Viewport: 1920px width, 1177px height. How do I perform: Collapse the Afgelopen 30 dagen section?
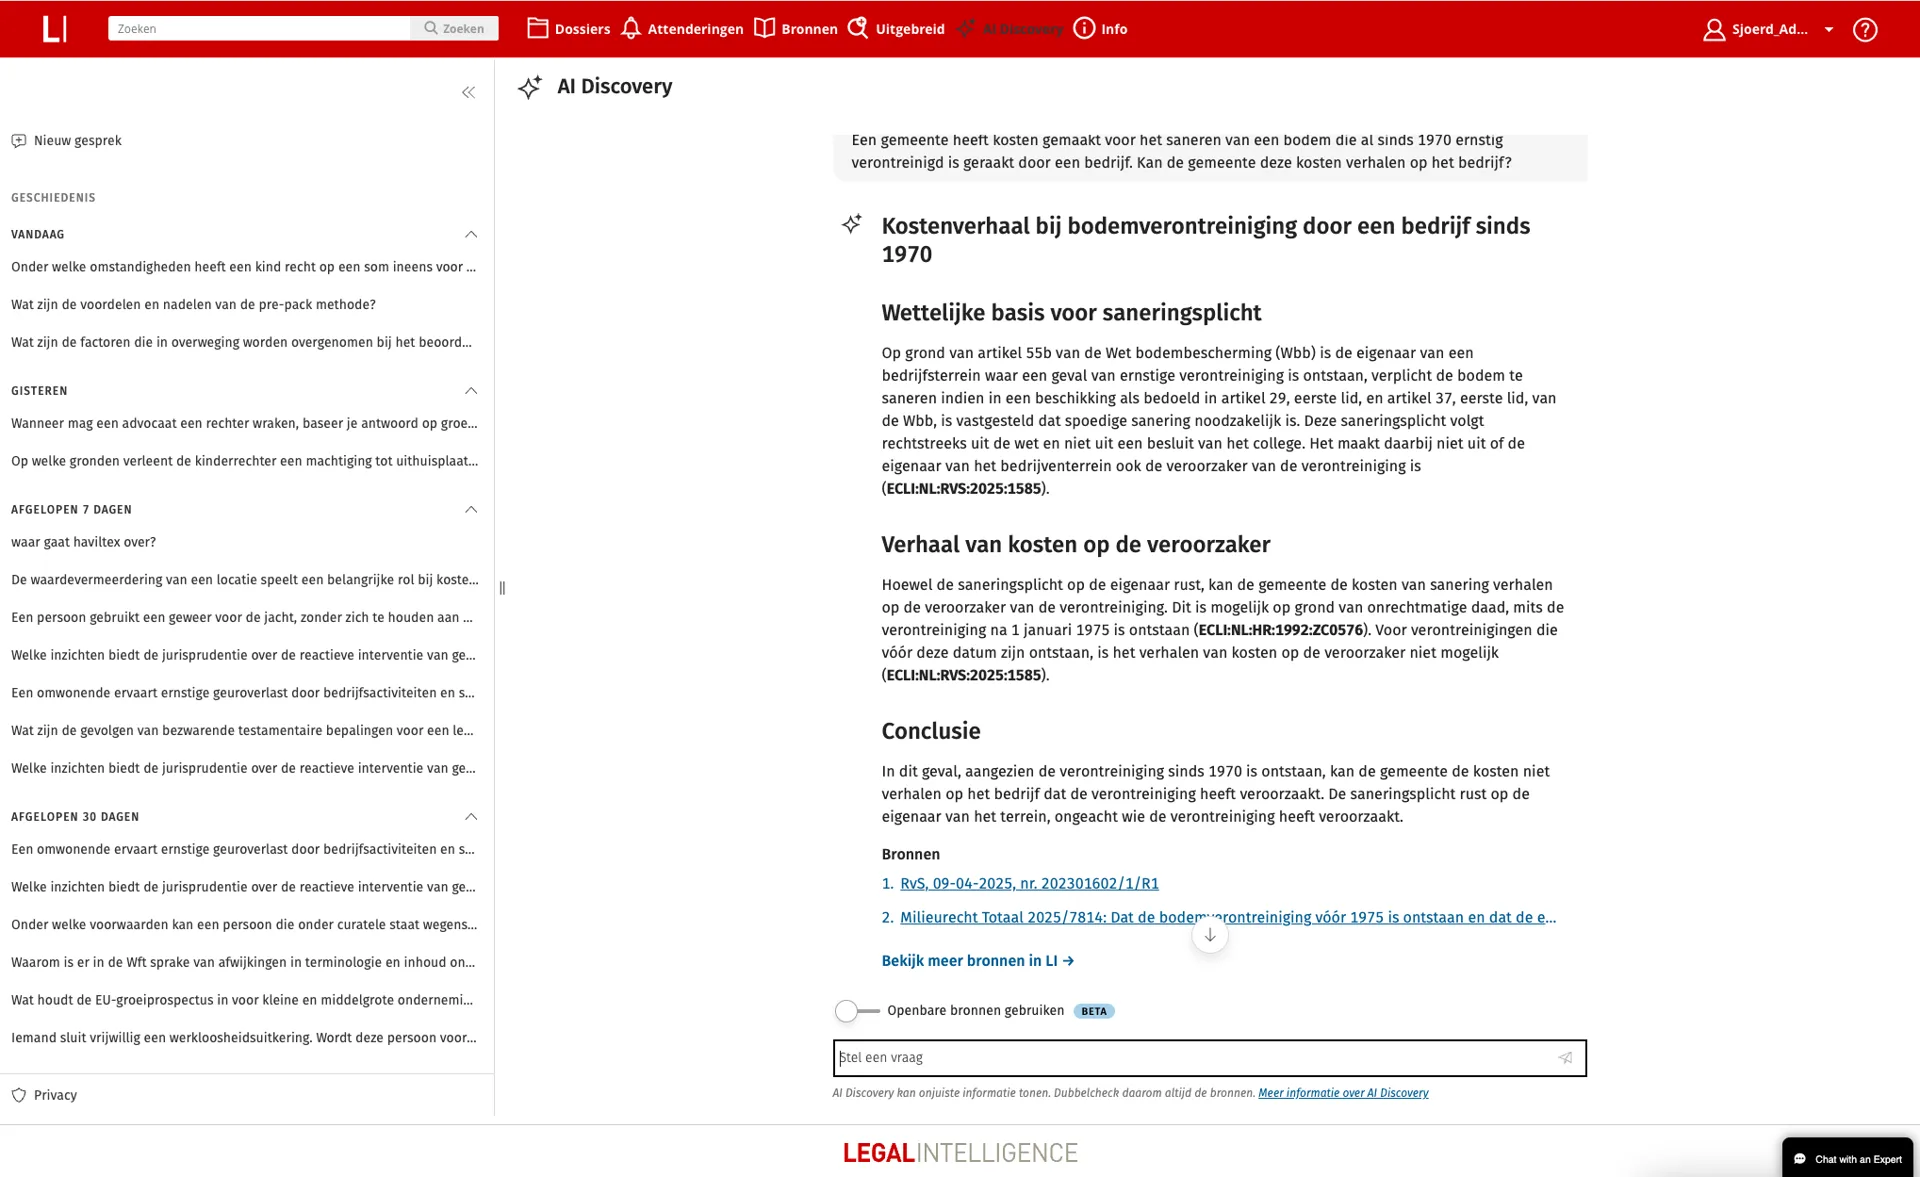click(x=471, y=817)
